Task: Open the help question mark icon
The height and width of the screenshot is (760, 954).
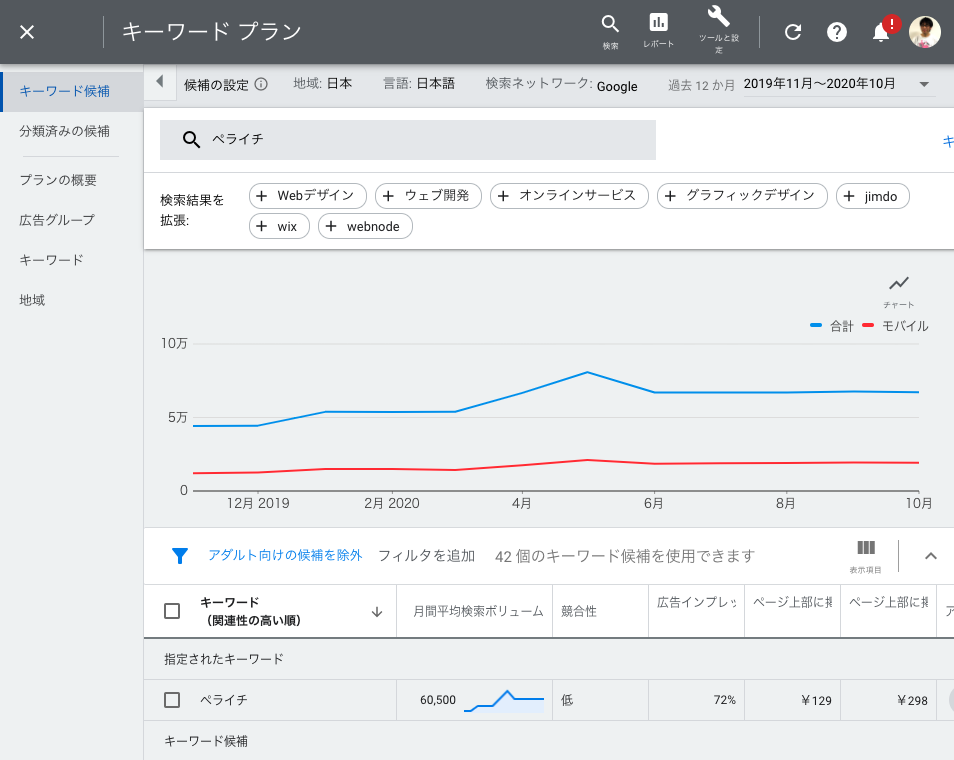Action: 837,32
